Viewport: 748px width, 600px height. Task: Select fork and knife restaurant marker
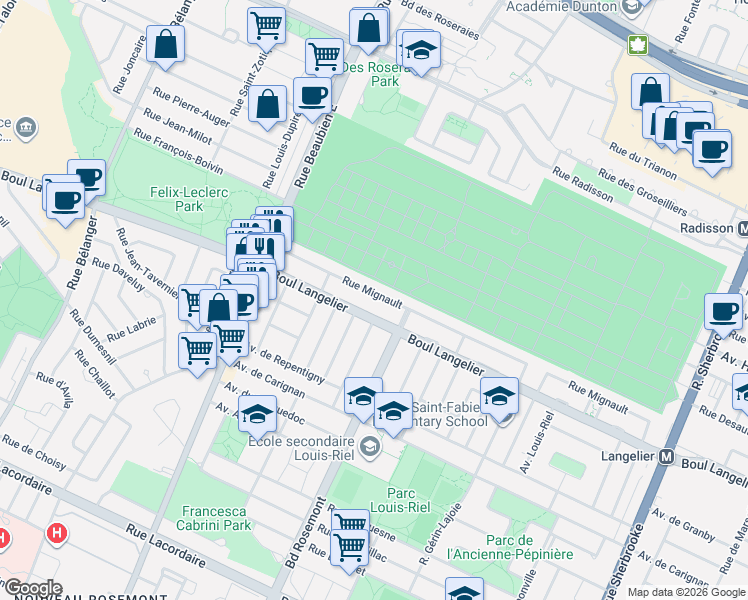(x=265, y=247)
